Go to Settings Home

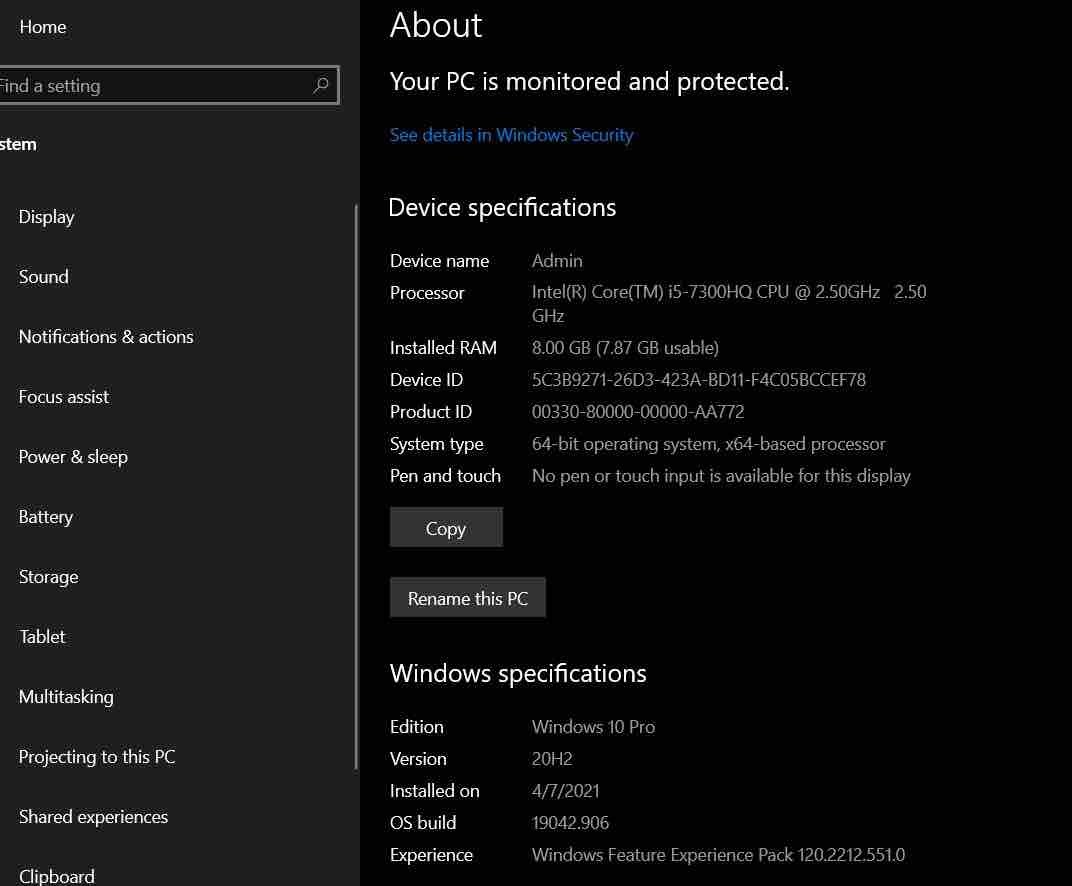(x=42, y=27)
